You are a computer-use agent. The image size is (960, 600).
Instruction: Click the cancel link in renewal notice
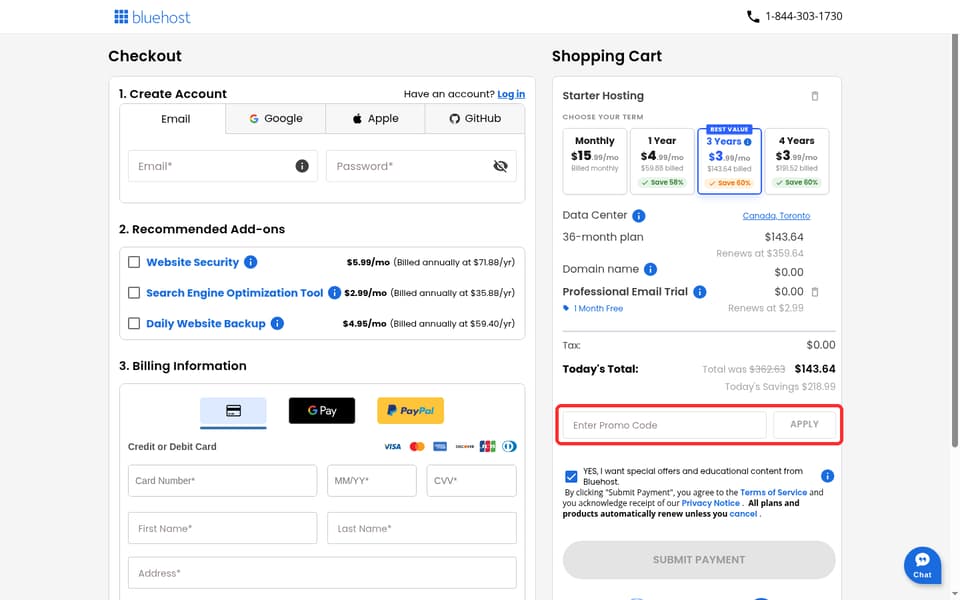point(743,514)
